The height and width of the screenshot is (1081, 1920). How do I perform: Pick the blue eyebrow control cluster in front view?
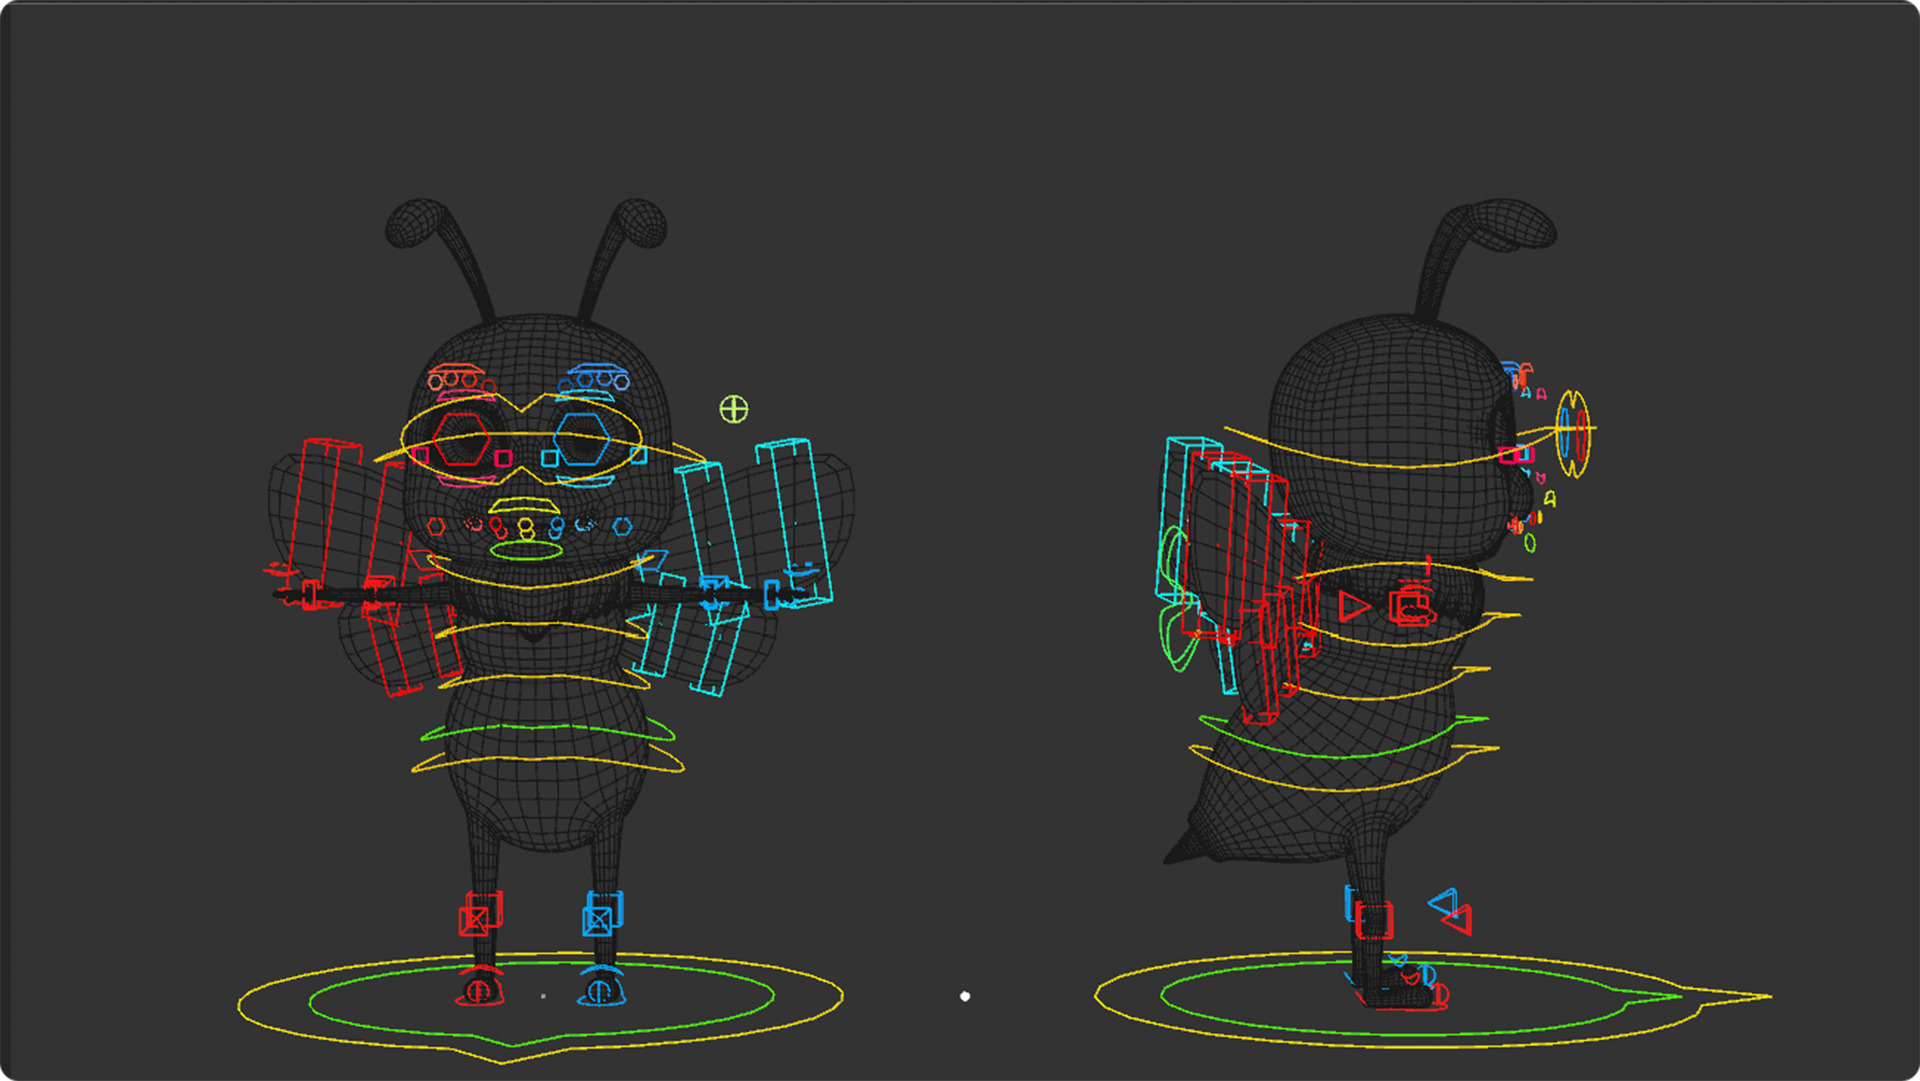(594, 378)
